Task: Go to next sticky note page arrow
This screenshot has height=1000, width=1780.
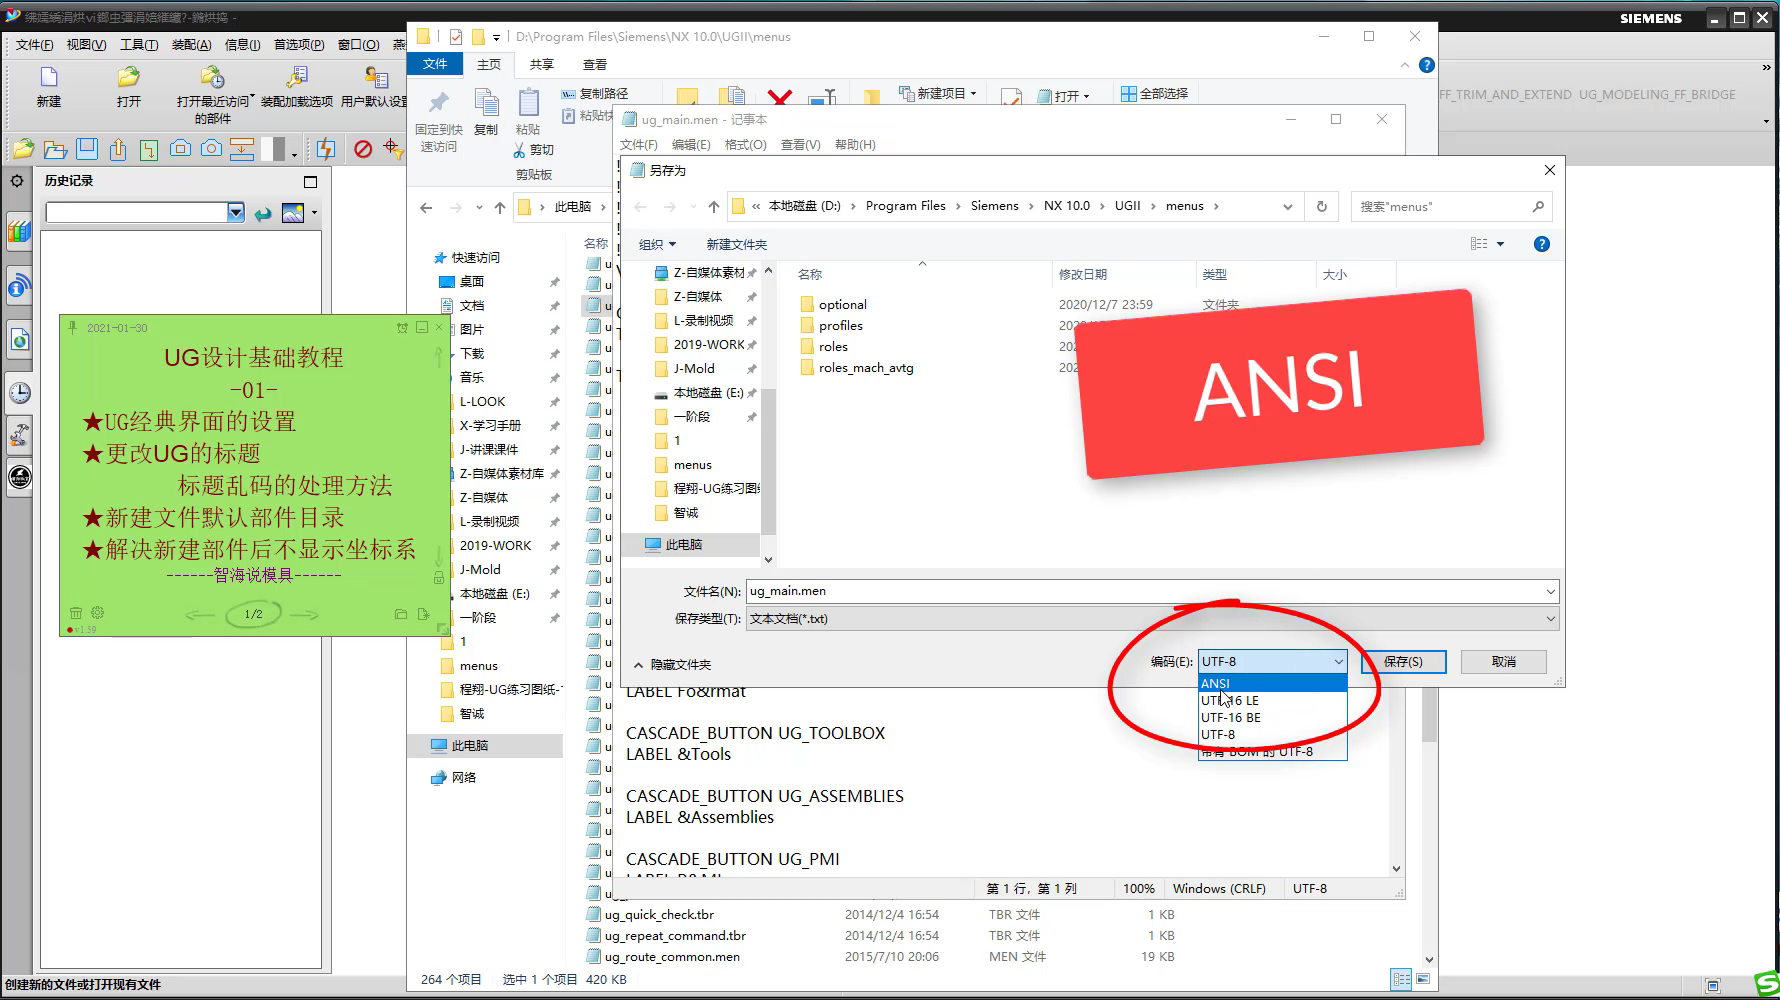Action: (304, 614)
